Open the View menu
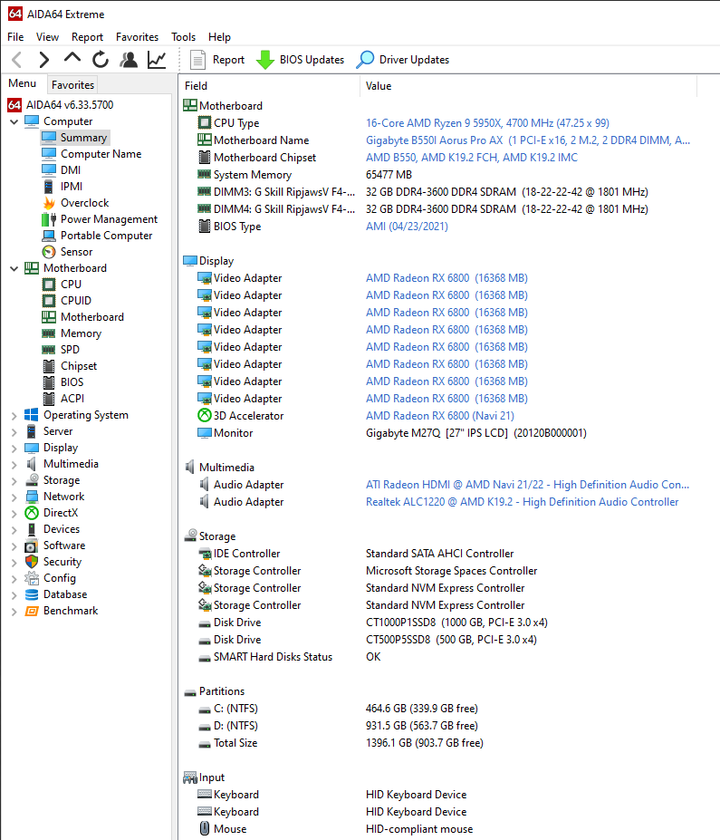The height and width of the screenshot is (840, 720). (47, 37)
